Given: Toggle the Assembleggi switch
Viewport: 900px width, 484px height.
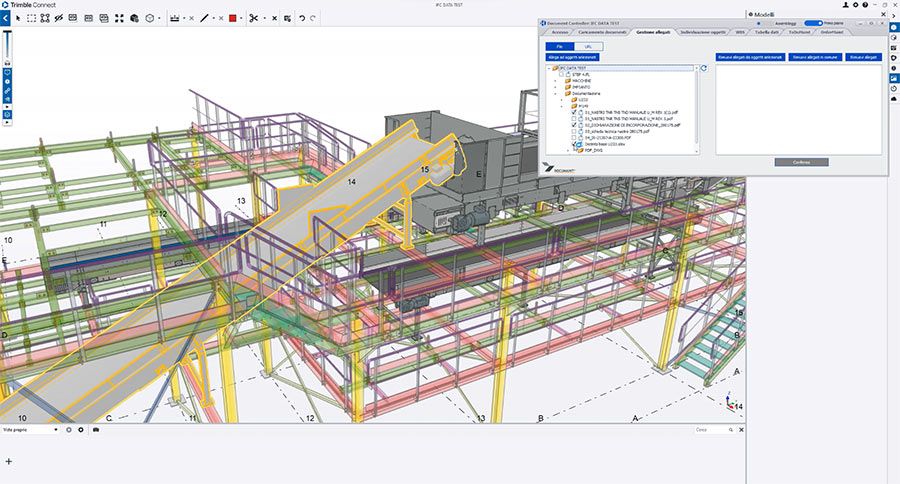Looking at the screenshot, I should coord(813,23).
